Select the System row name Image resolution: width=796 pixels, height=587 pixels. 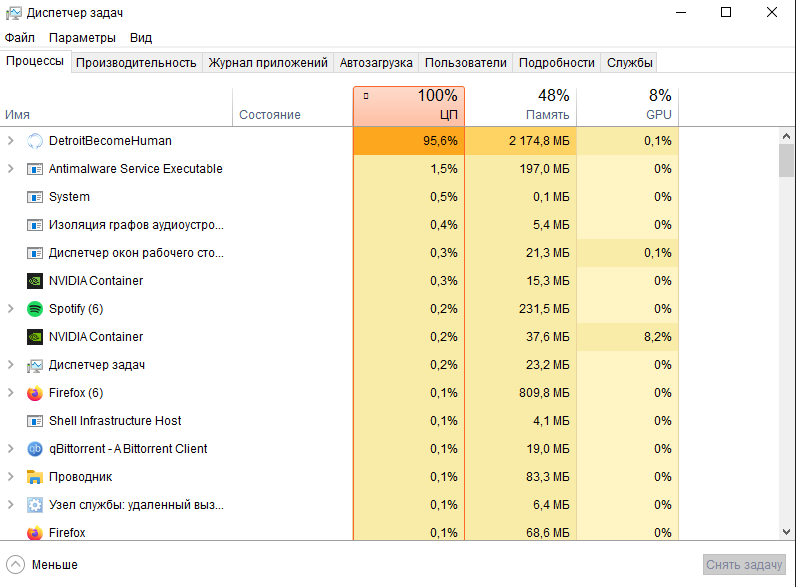pos(69,197)
